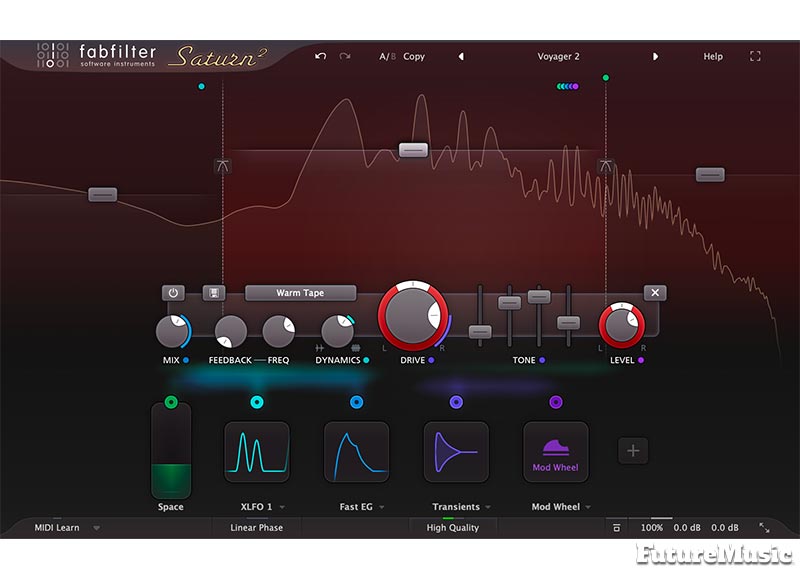Image resolution: width=800 pixels, height=580 pixels.
Task: Enter full screen mode icon
Action: [x=755, y=57]
